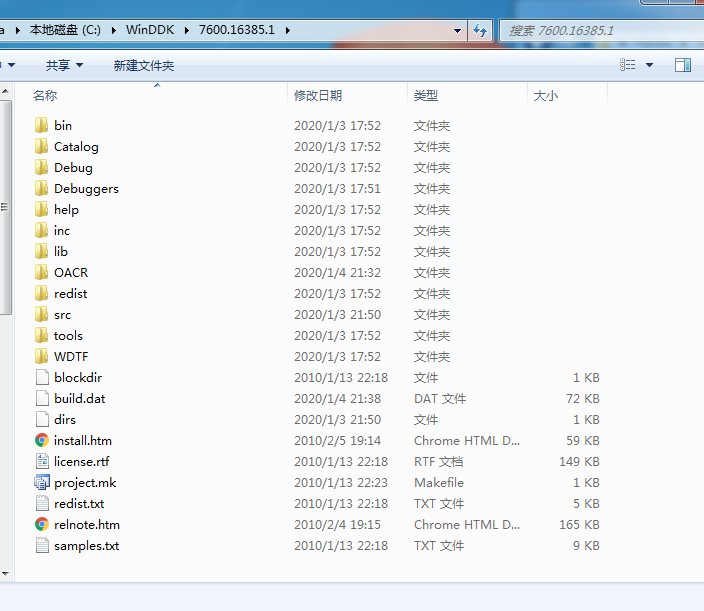Screen dimensions: 704x611
Task: Click the refresh button beside address bar
Action: point(480,31)
